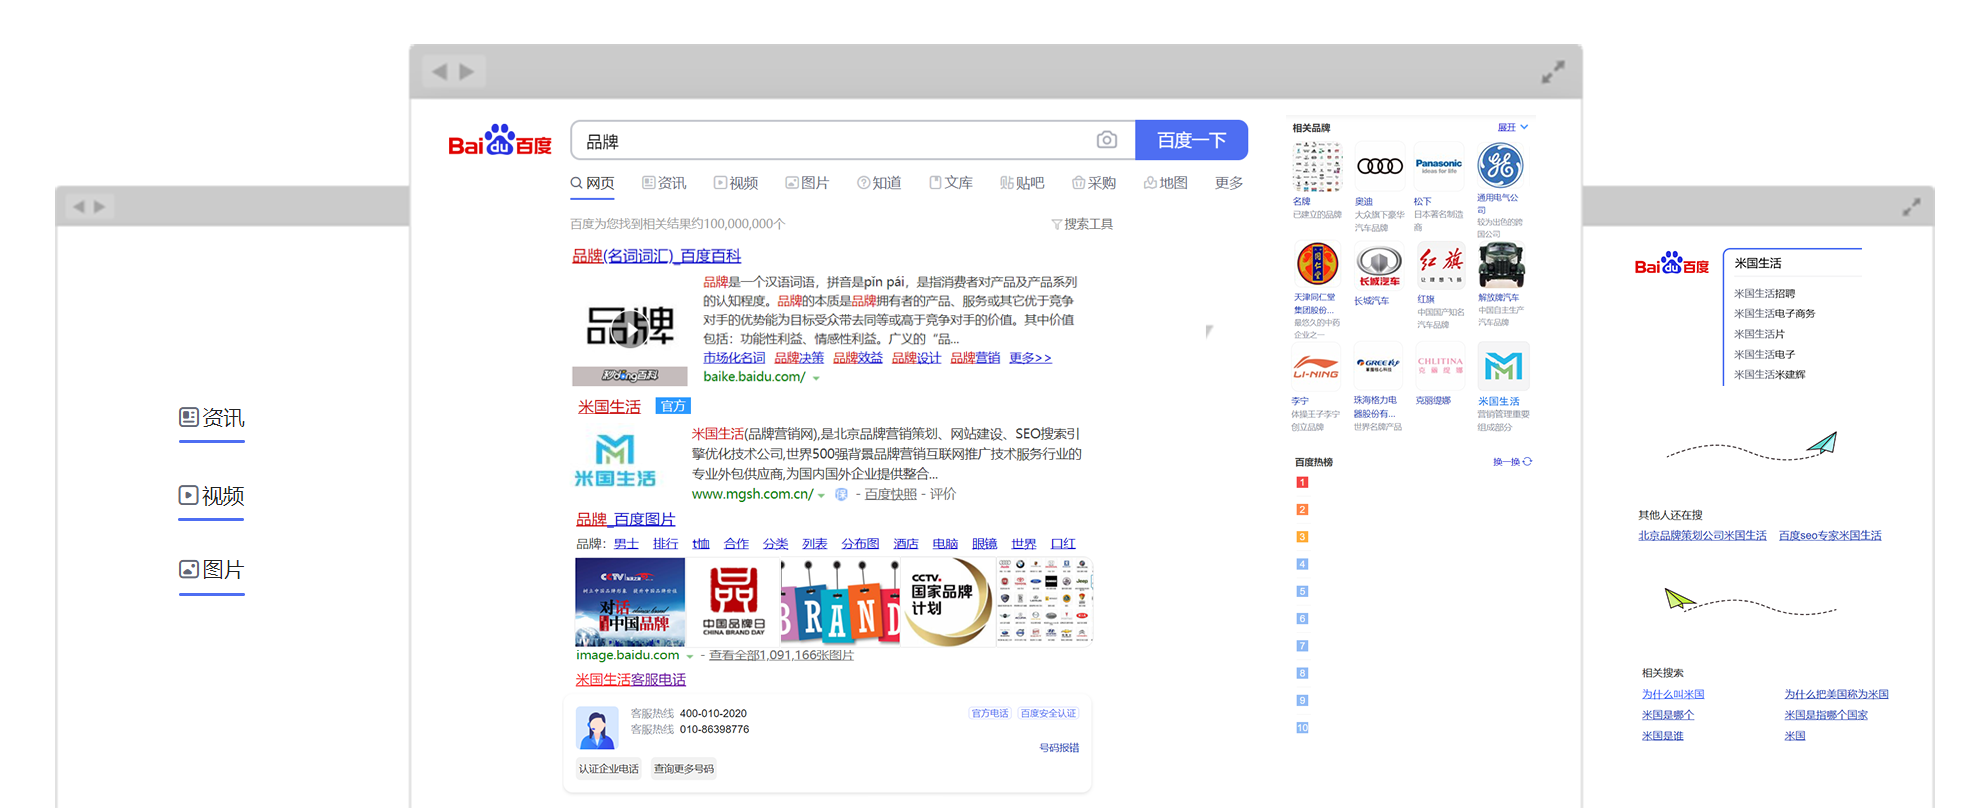Screen dimensions: 1980x808
Task: Open dropdown arrow after www.mgsh.com.cn/
Action: coord(821,495)
